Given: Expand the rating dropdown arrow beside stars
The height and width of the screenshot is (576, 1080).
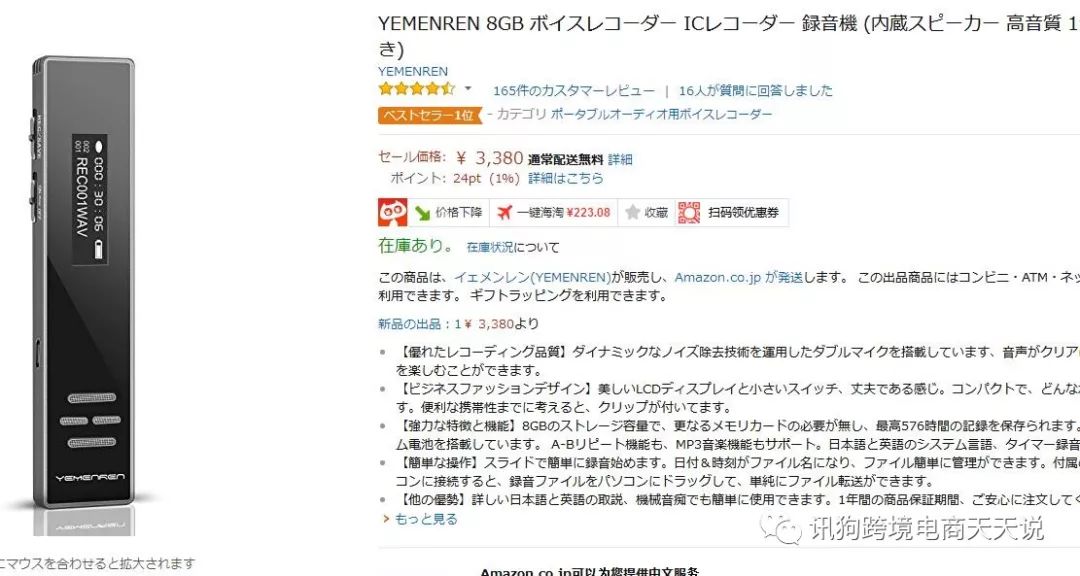Looking at the screenshot, I should (x=468, y=89).
